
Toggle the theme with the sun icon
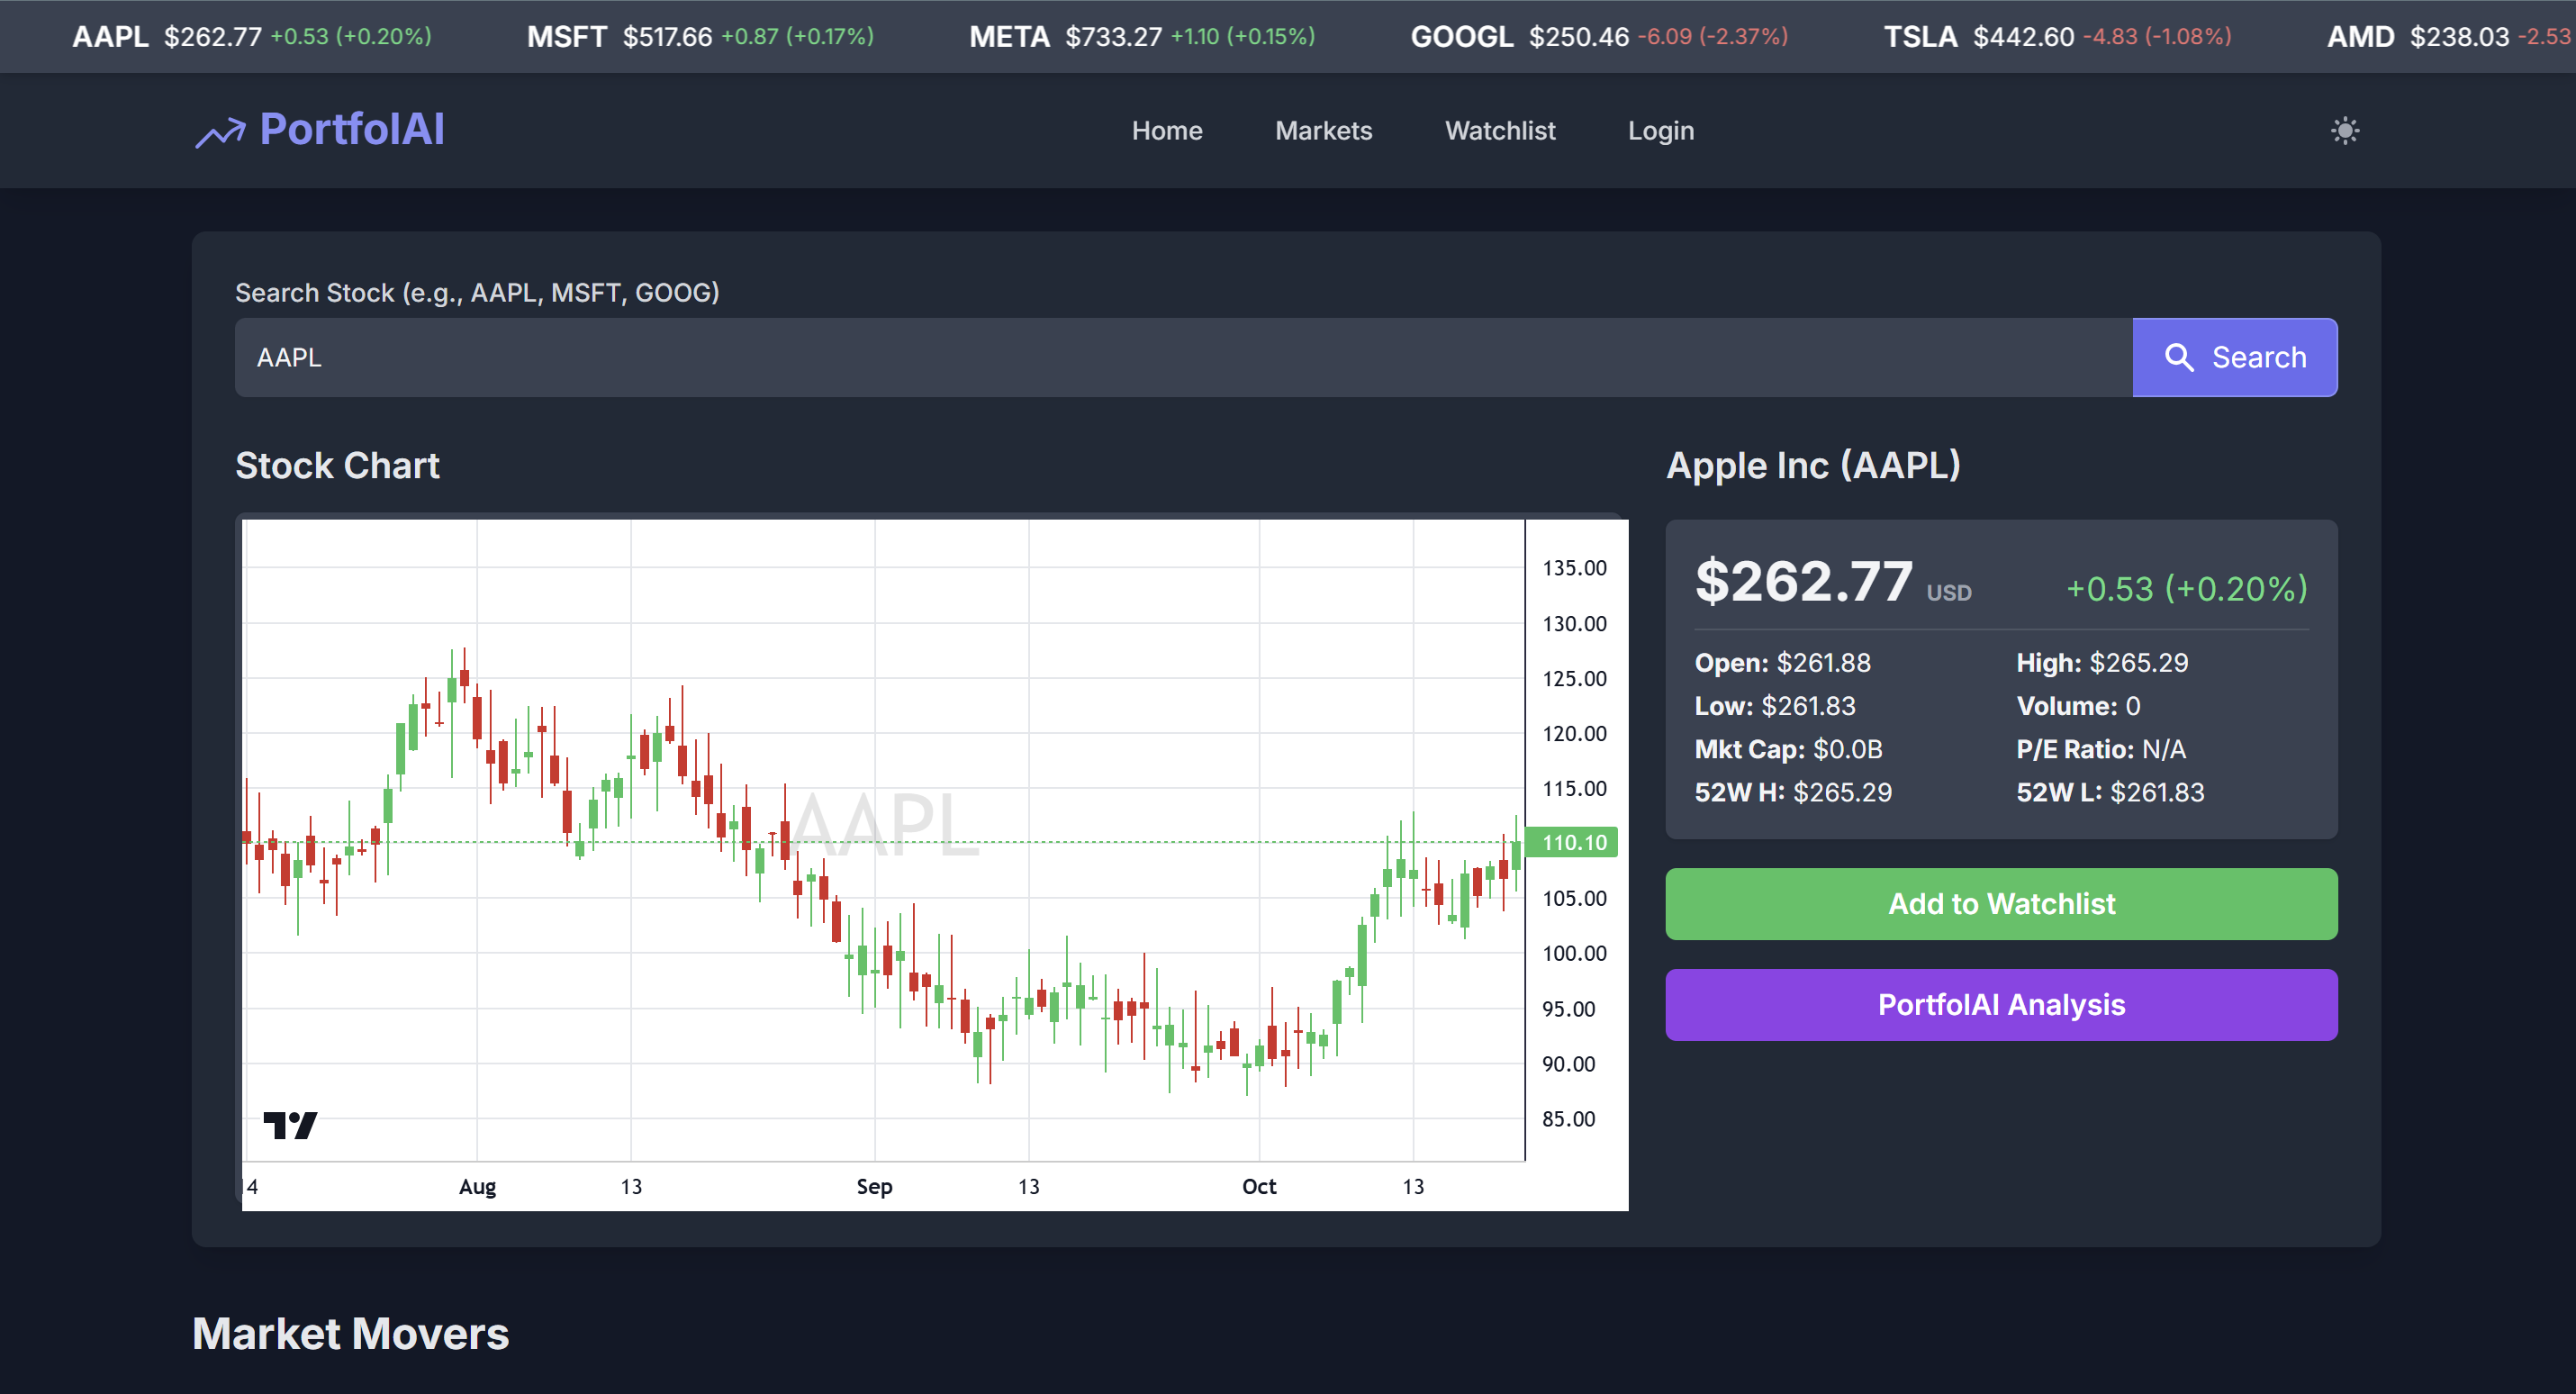coord(2345,131)
